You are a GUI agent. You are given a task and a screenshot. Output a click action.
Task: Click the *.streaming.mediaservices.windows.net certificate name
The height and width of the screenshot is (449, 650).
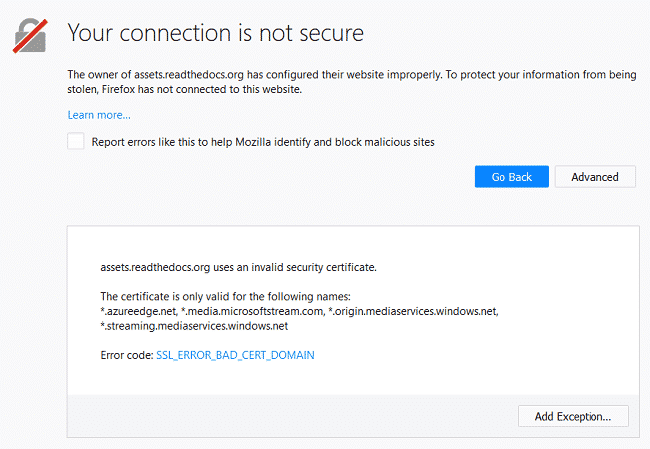coord(194,325)
